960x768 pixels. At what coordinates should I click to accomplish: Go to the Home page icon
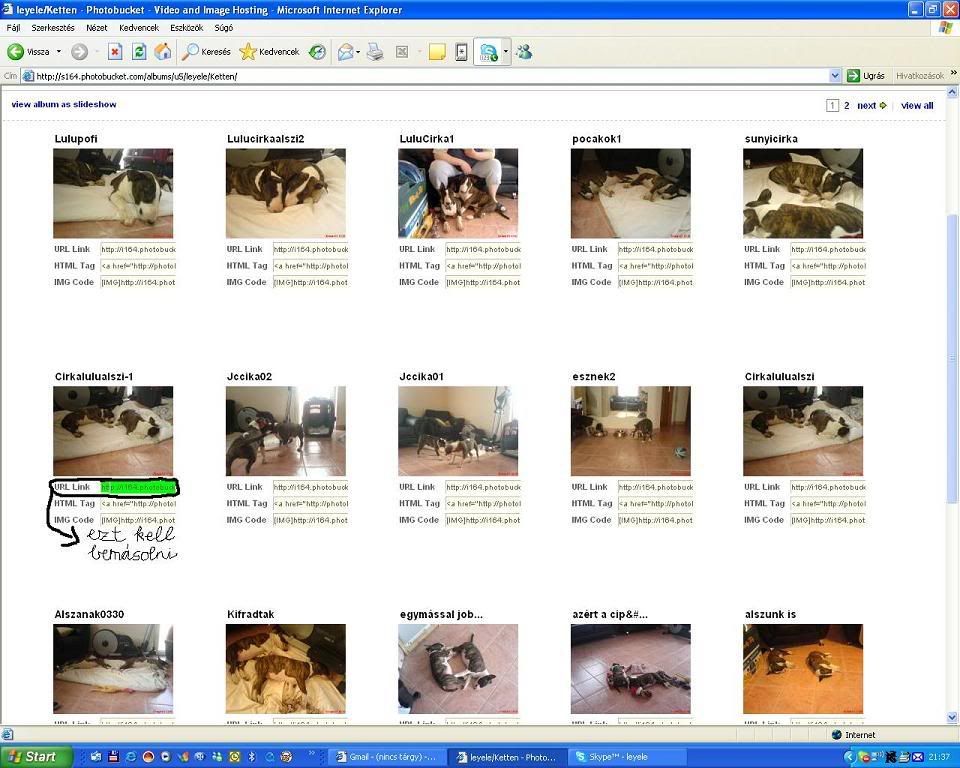pos(162,52)
